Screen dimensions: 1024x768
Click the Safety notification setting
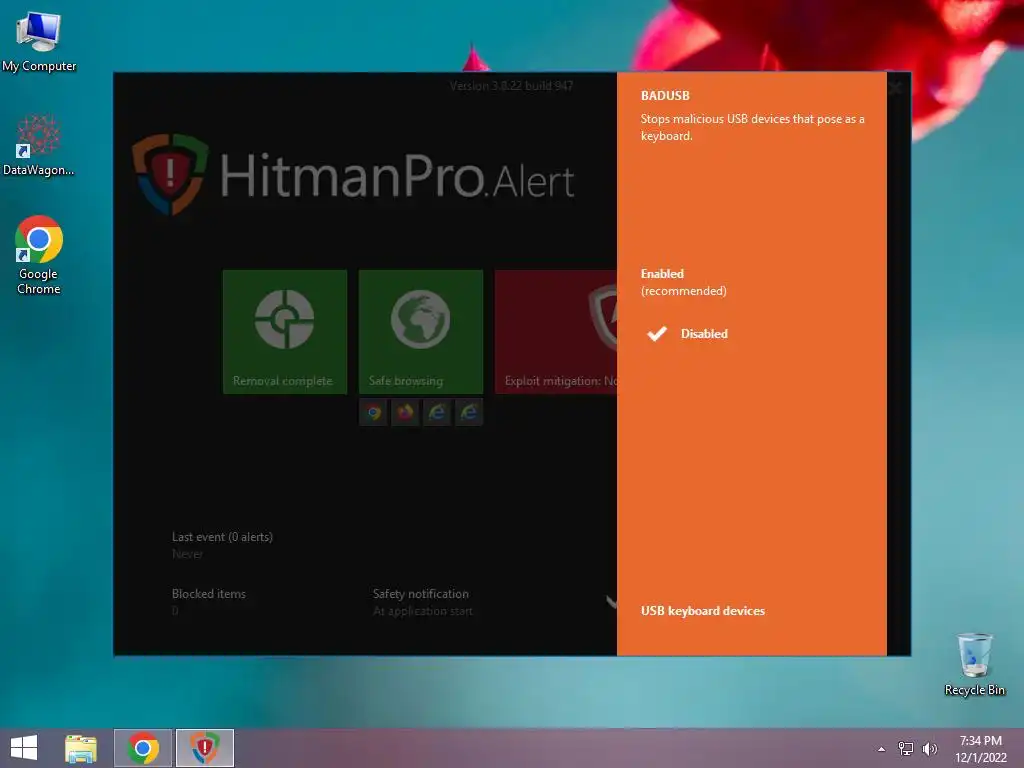[422, 601]
